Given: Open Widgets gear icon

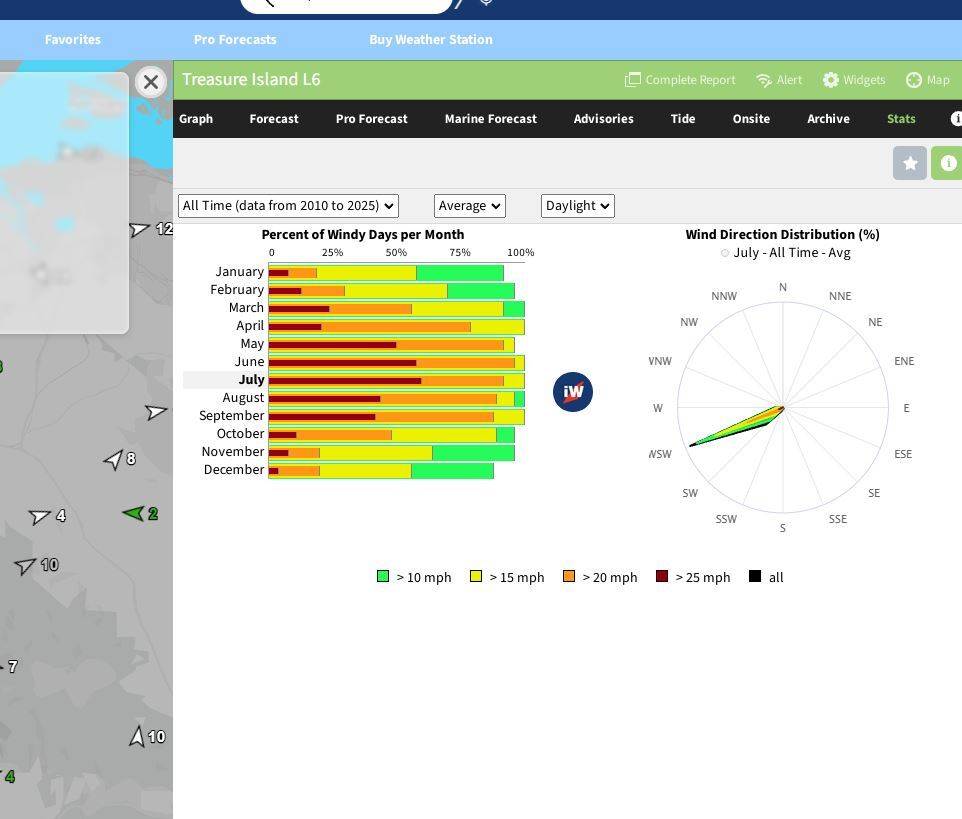Looking at the screenshot, I should pyautogui.click(x=831, y=80).
